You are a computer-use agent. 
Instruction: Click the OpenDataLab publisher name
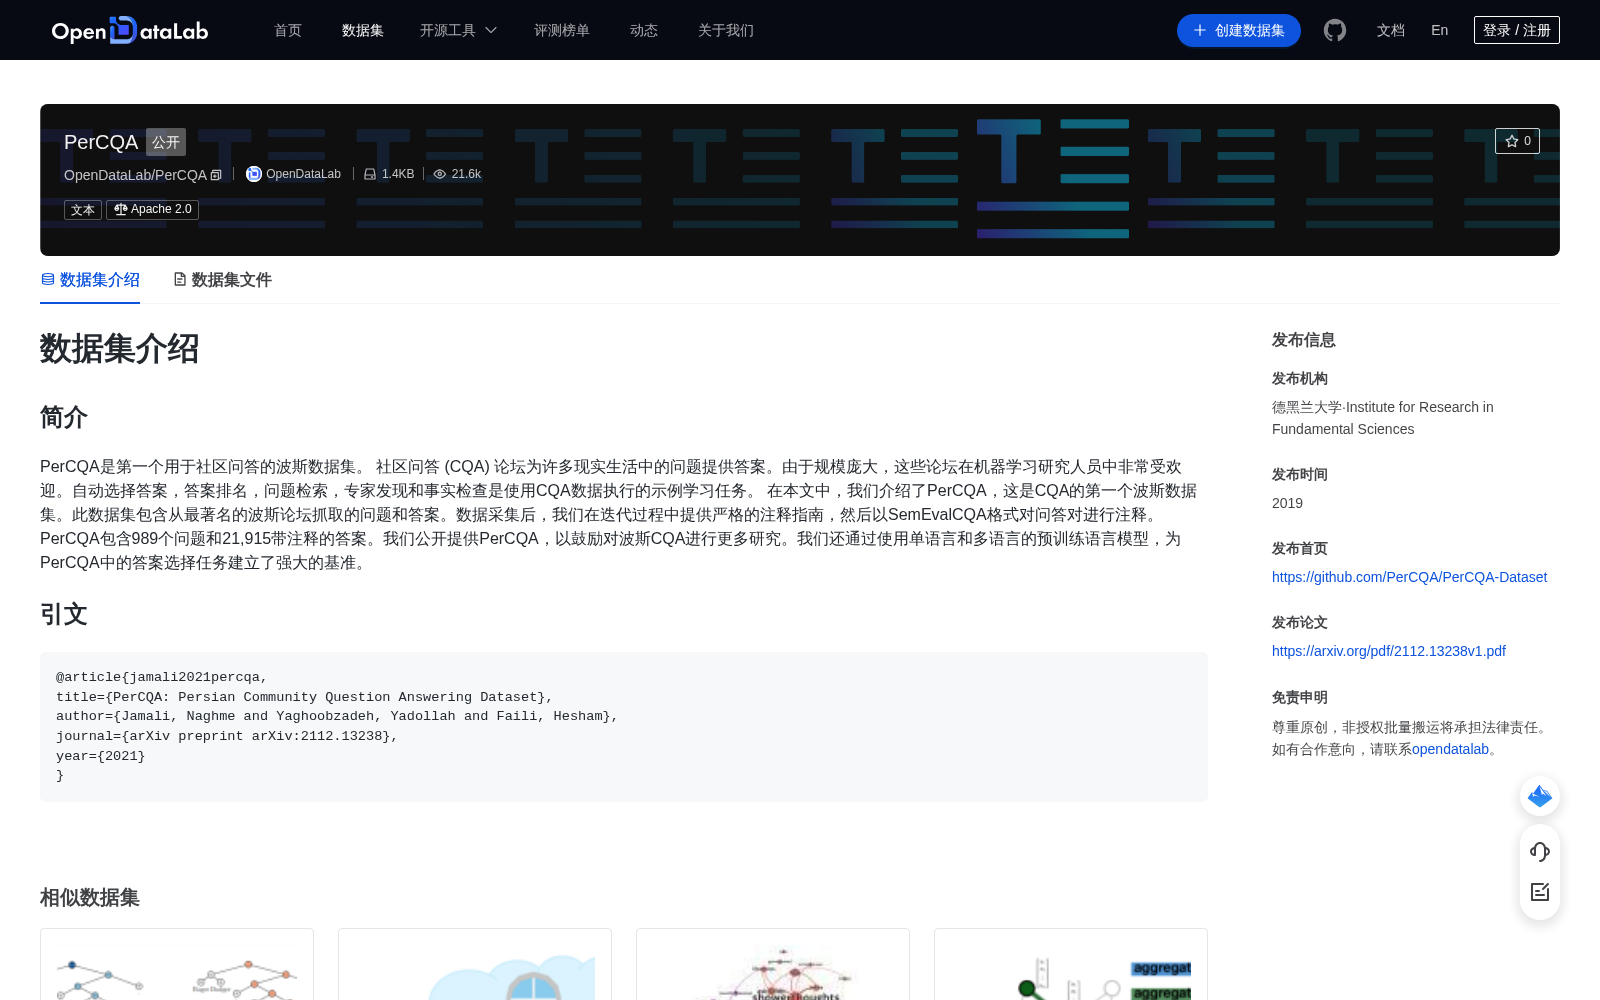click(303, 174)
